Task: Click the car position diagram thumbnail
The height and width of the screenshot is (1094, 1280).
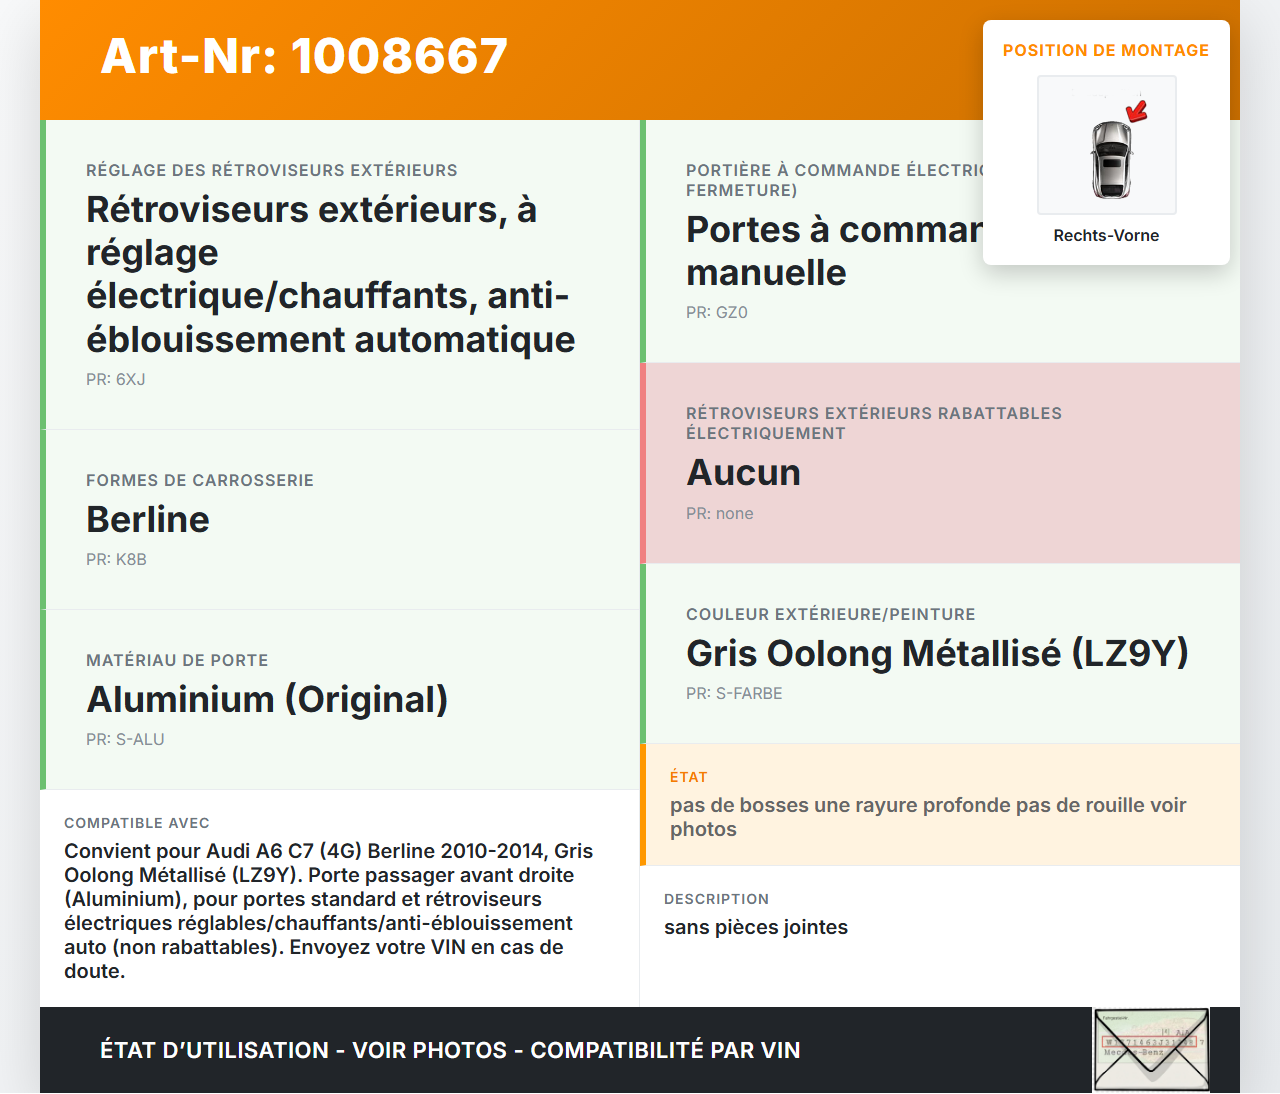Action: pos(1106,144)
